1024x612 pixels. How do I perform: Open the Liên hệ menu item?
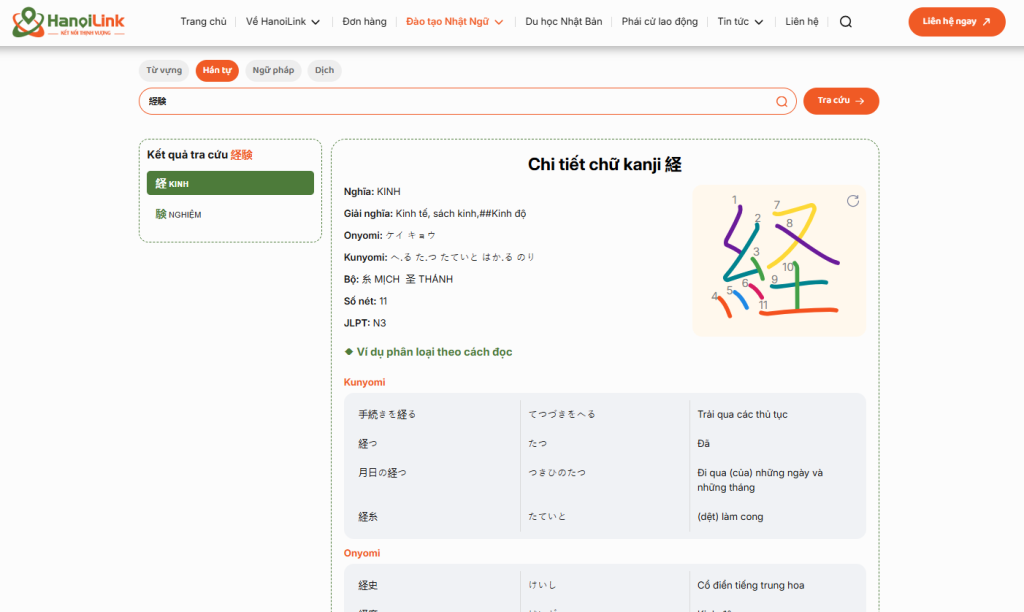tap(801, 22)
